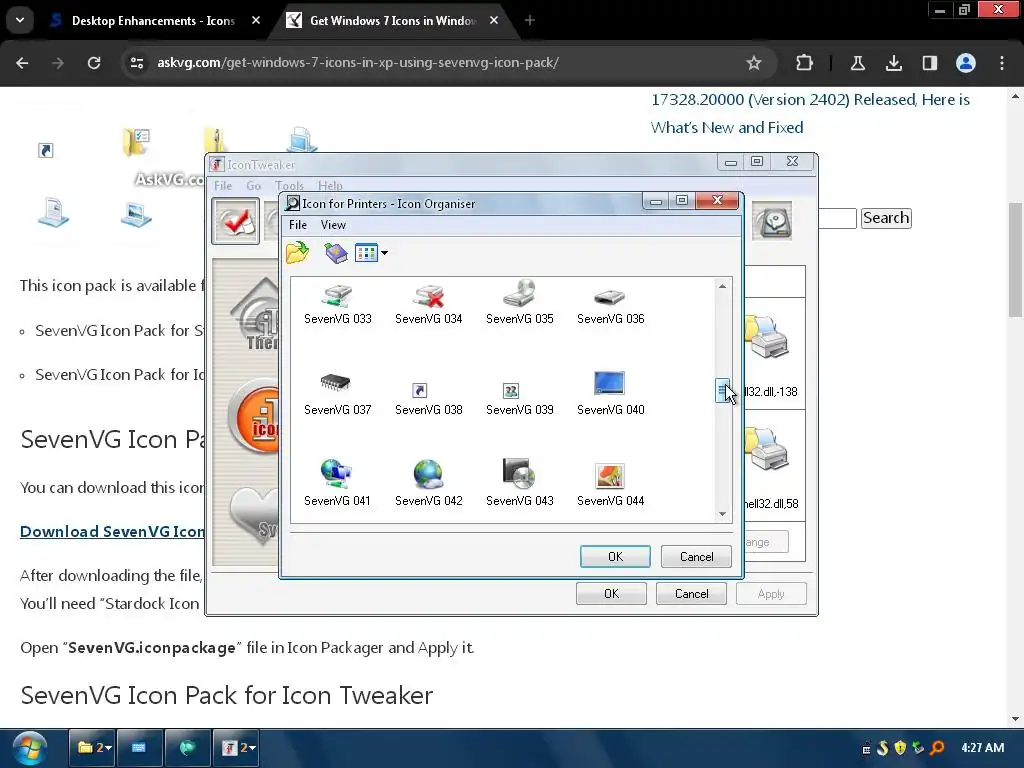This screenshot has height=768, width=1024.
Task: Switch to Desktop Enhancements browser tab
Action: click(154, 20)
